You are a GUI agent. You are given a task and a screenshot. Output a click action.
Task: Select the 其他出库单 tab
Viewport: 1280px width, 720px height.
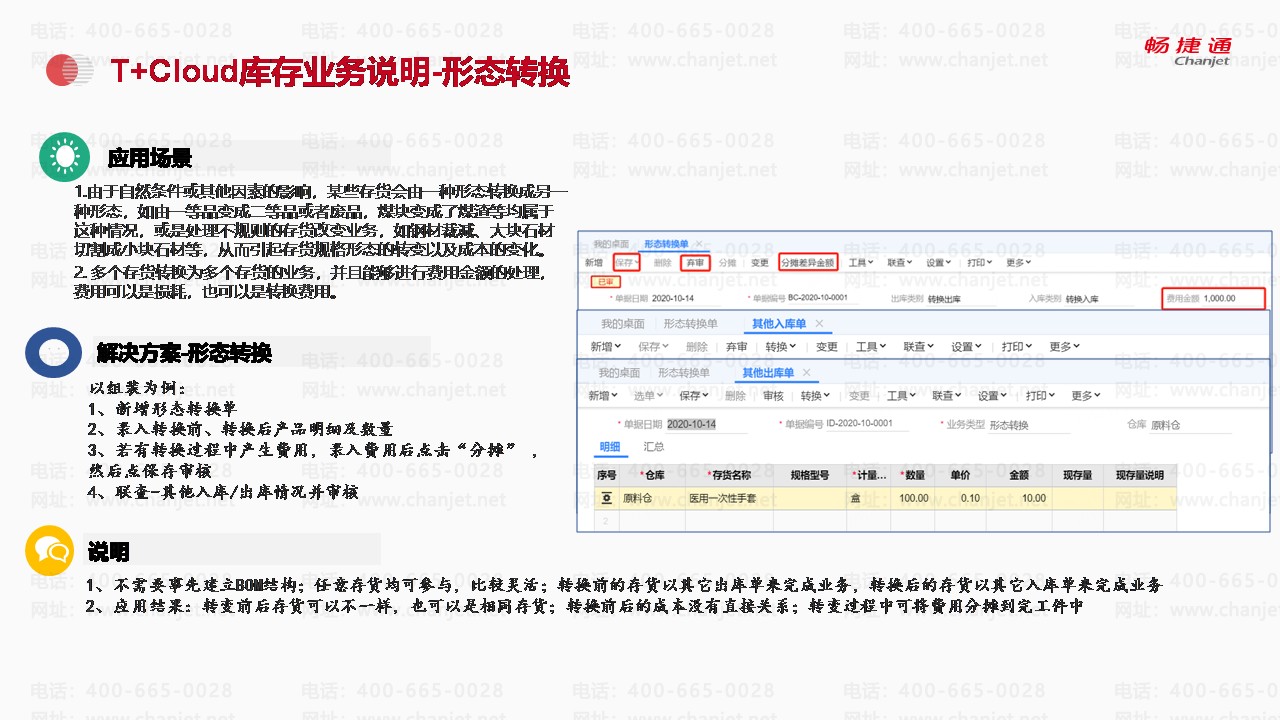pyautogui.click(x=768, y=373)
